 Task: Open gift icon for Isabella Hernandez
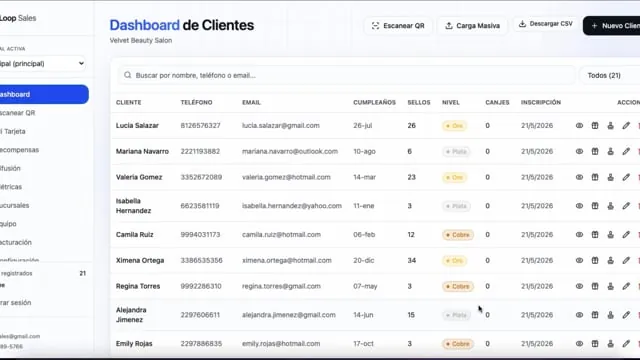point(595,206)
